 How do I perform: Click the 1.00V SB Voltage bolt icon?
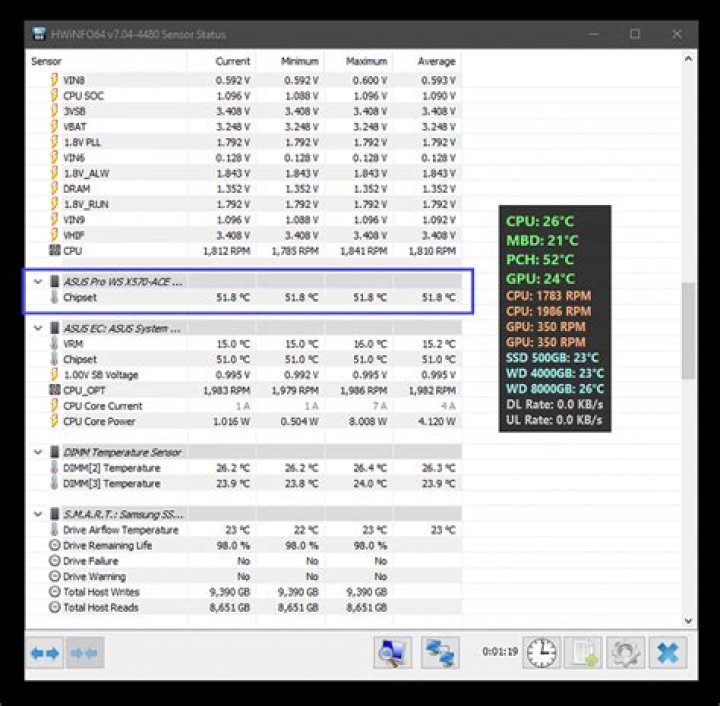(55, 375)
